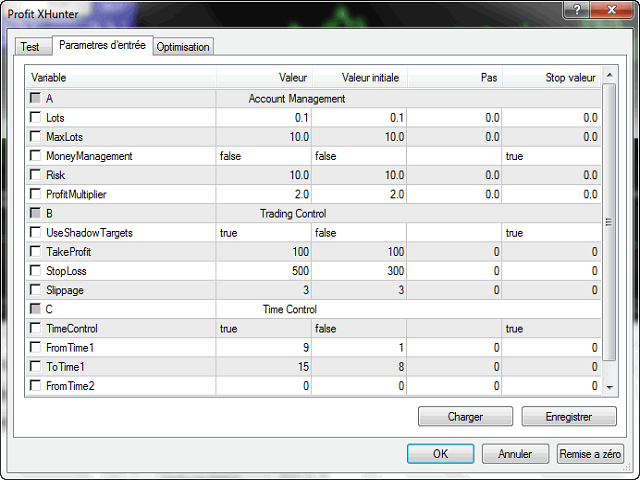Click the help question mark button
The image size is (640, 480).
pos(576,10)
